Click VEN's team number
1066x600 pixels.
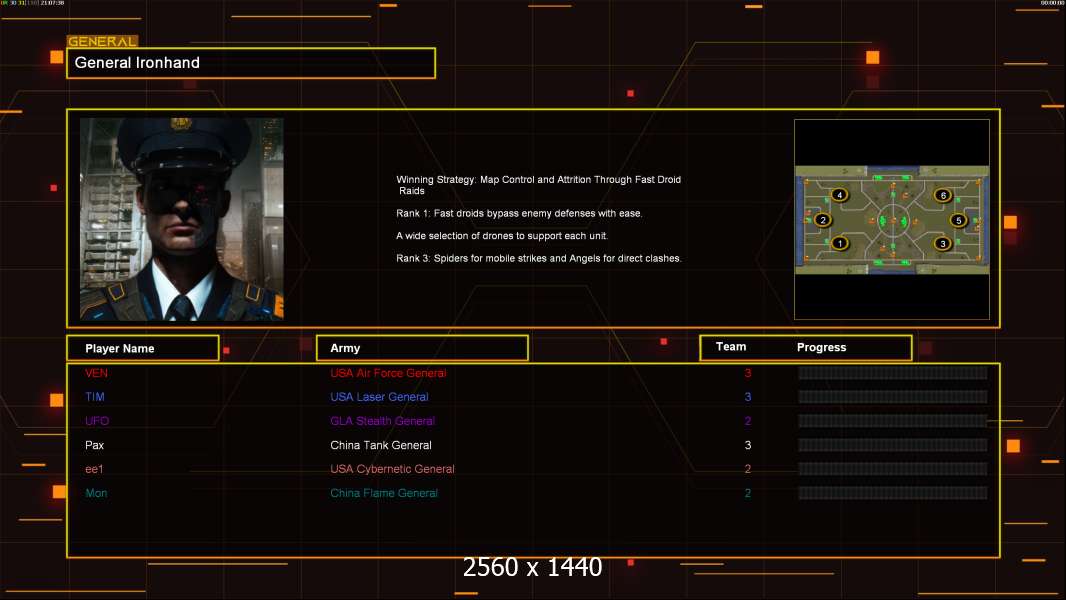point(748,373)
